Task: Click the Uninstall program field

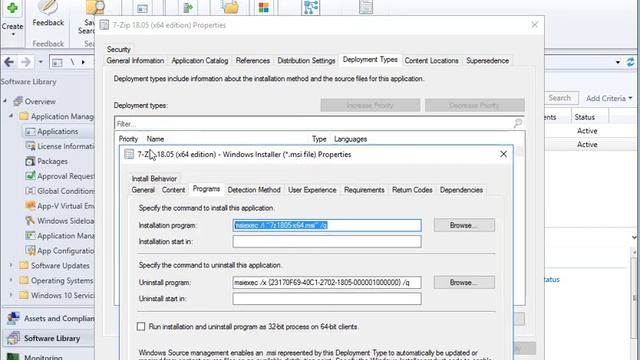Action: click(x=327, y=282)
